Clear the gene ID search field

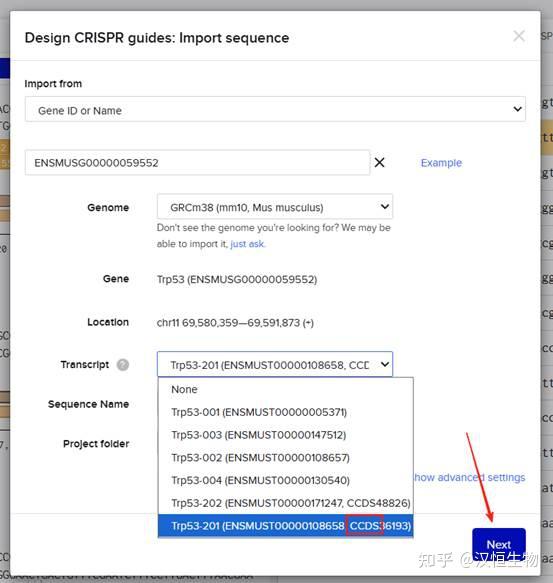pos(379,162)
